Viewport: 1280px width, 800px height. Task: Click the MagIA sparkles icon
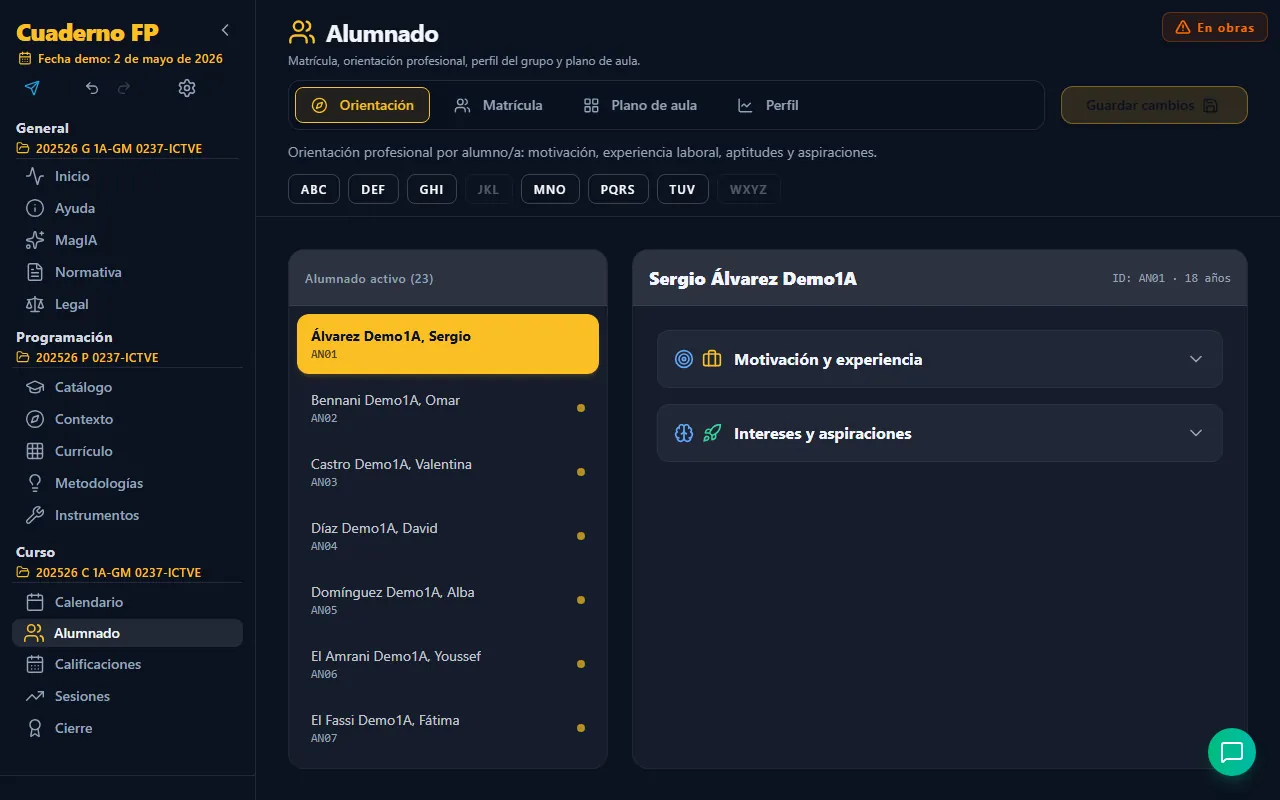pyautogui.click(x=35, y=240)
